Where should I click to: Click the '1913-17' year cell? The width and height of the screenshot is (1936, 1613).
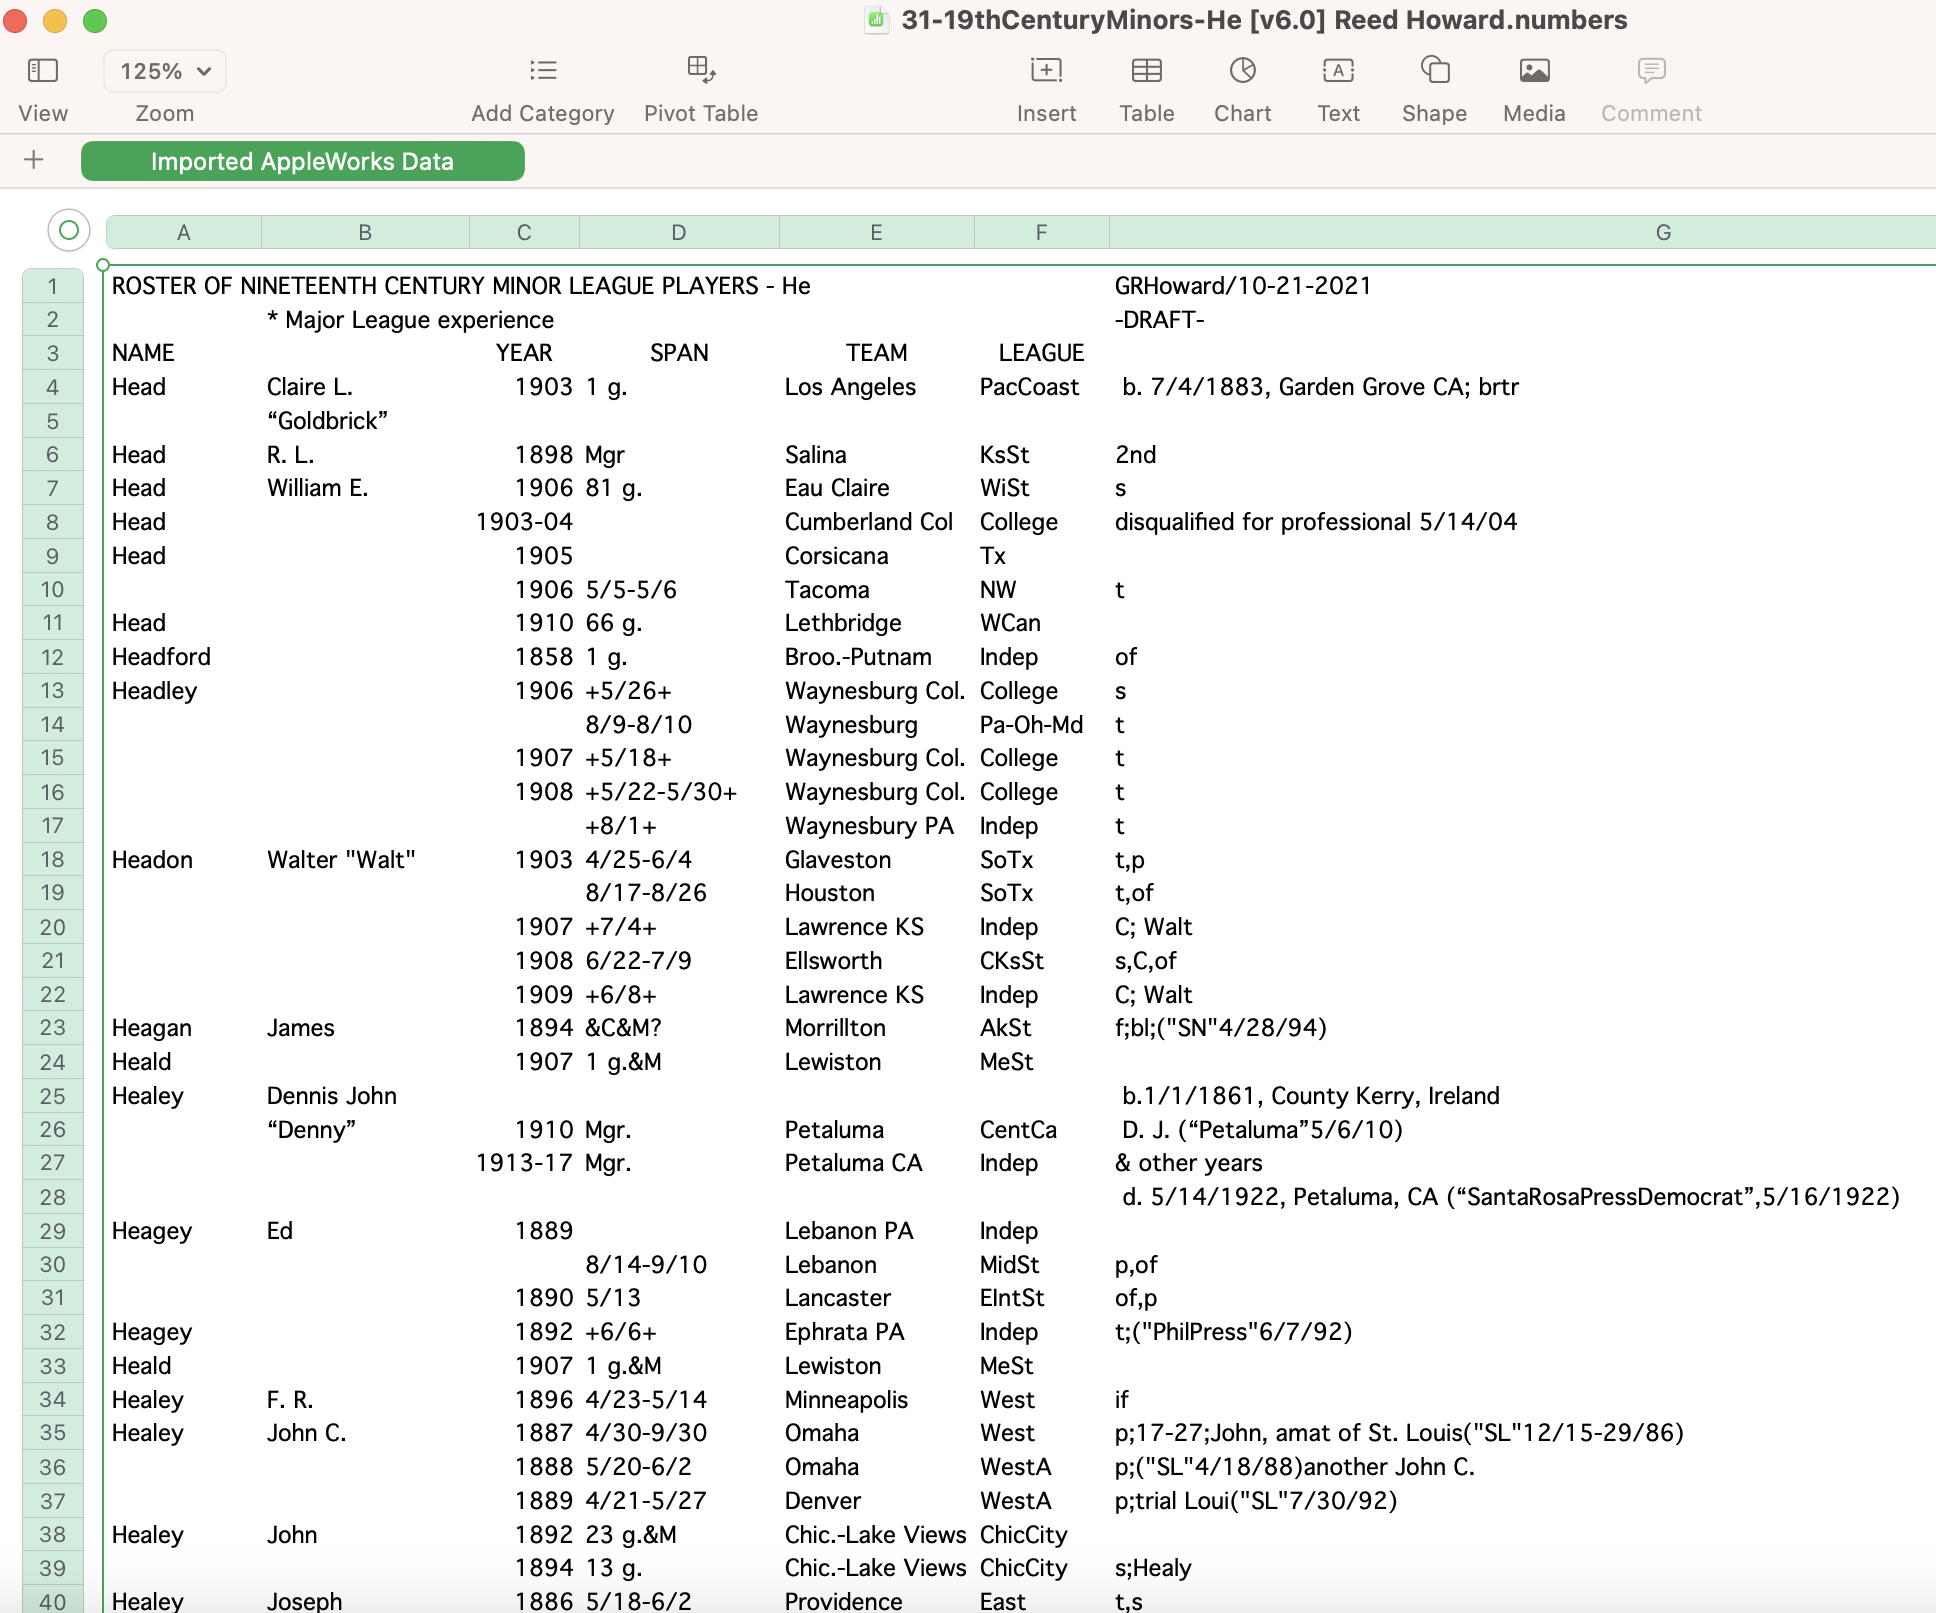[524, 1163]
